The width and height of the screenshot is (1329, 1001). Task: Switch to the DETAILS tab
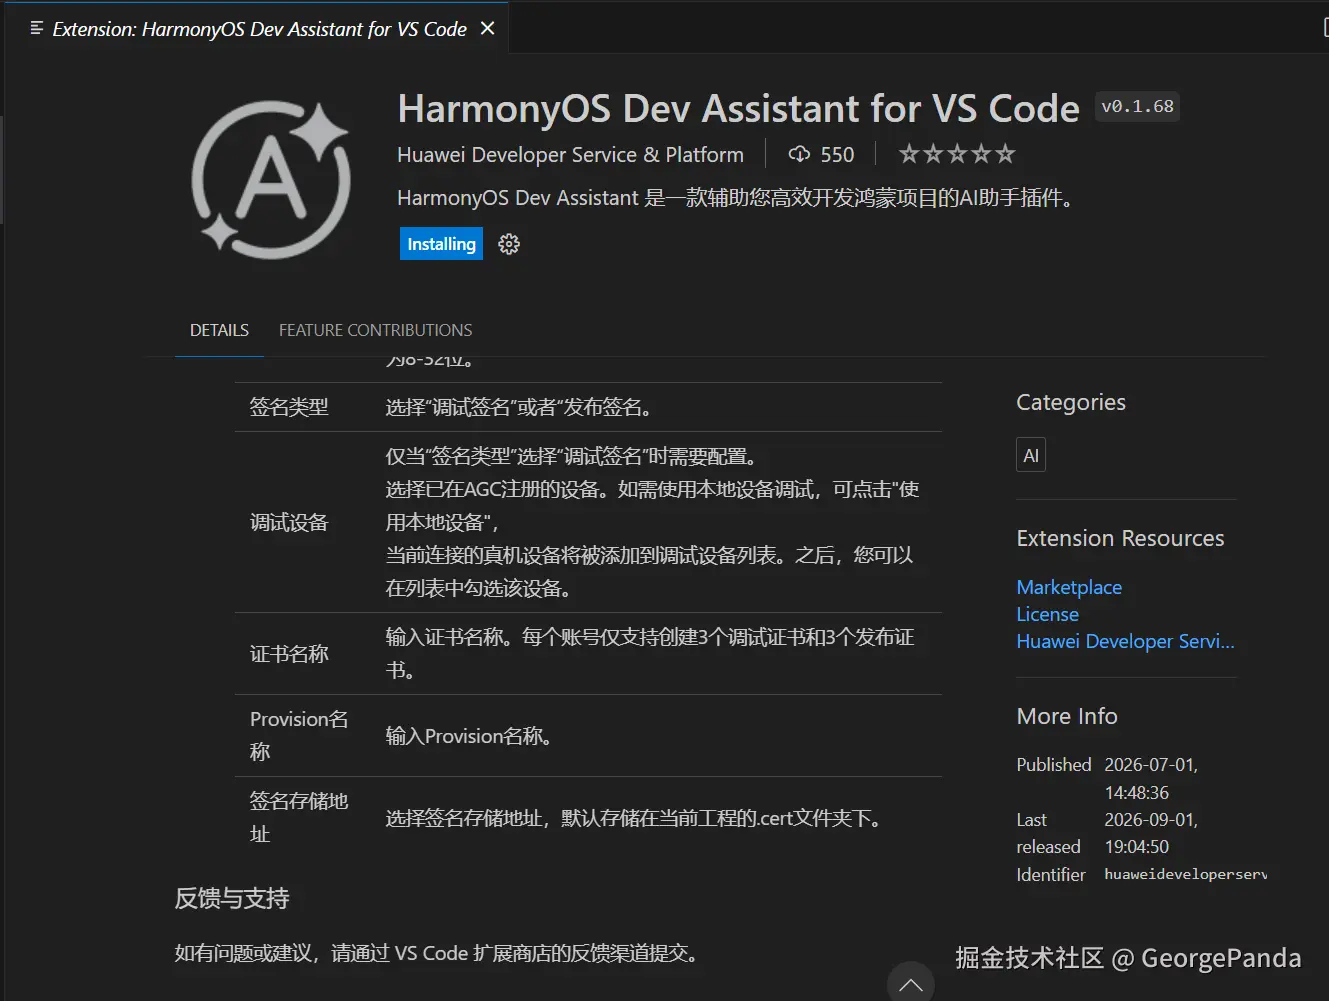point(219,330)
